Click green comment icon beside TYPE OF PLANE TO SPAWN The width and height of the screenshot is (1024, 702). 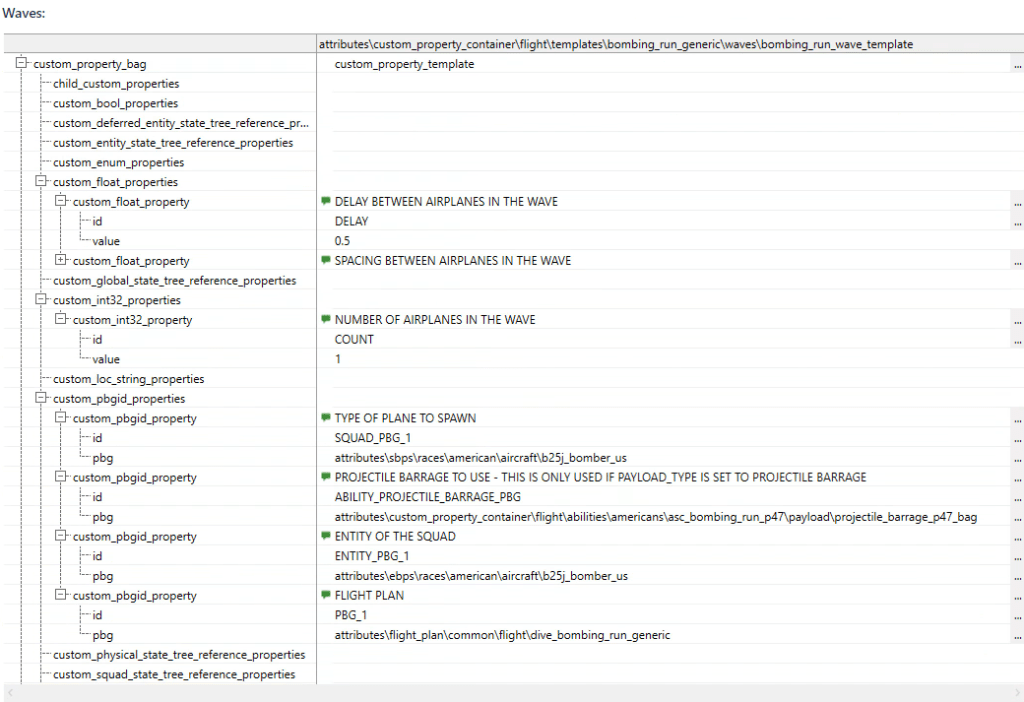coord(325,418)
